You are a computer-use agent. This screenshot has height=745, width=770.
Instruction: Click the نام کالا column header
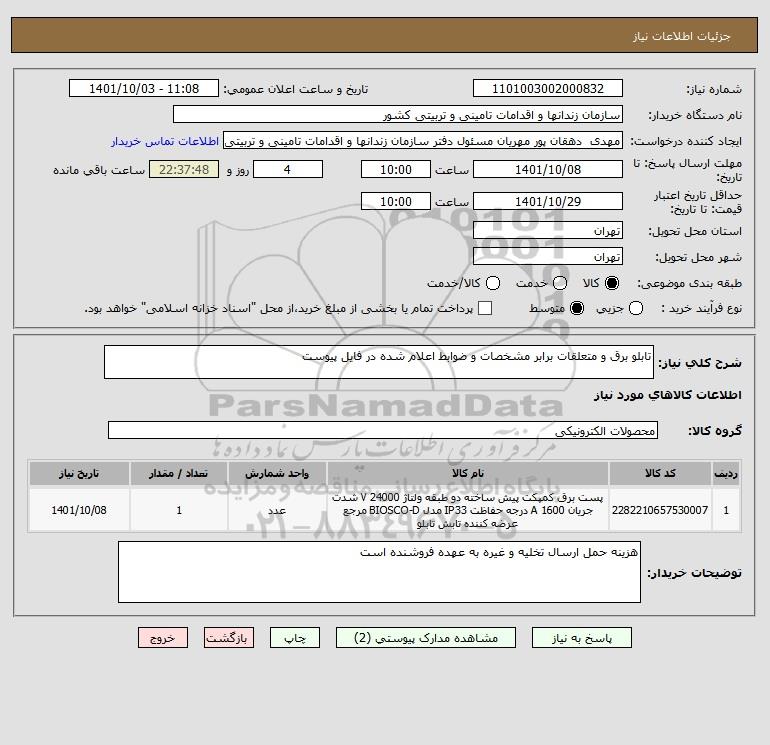[x=468, y=473]
